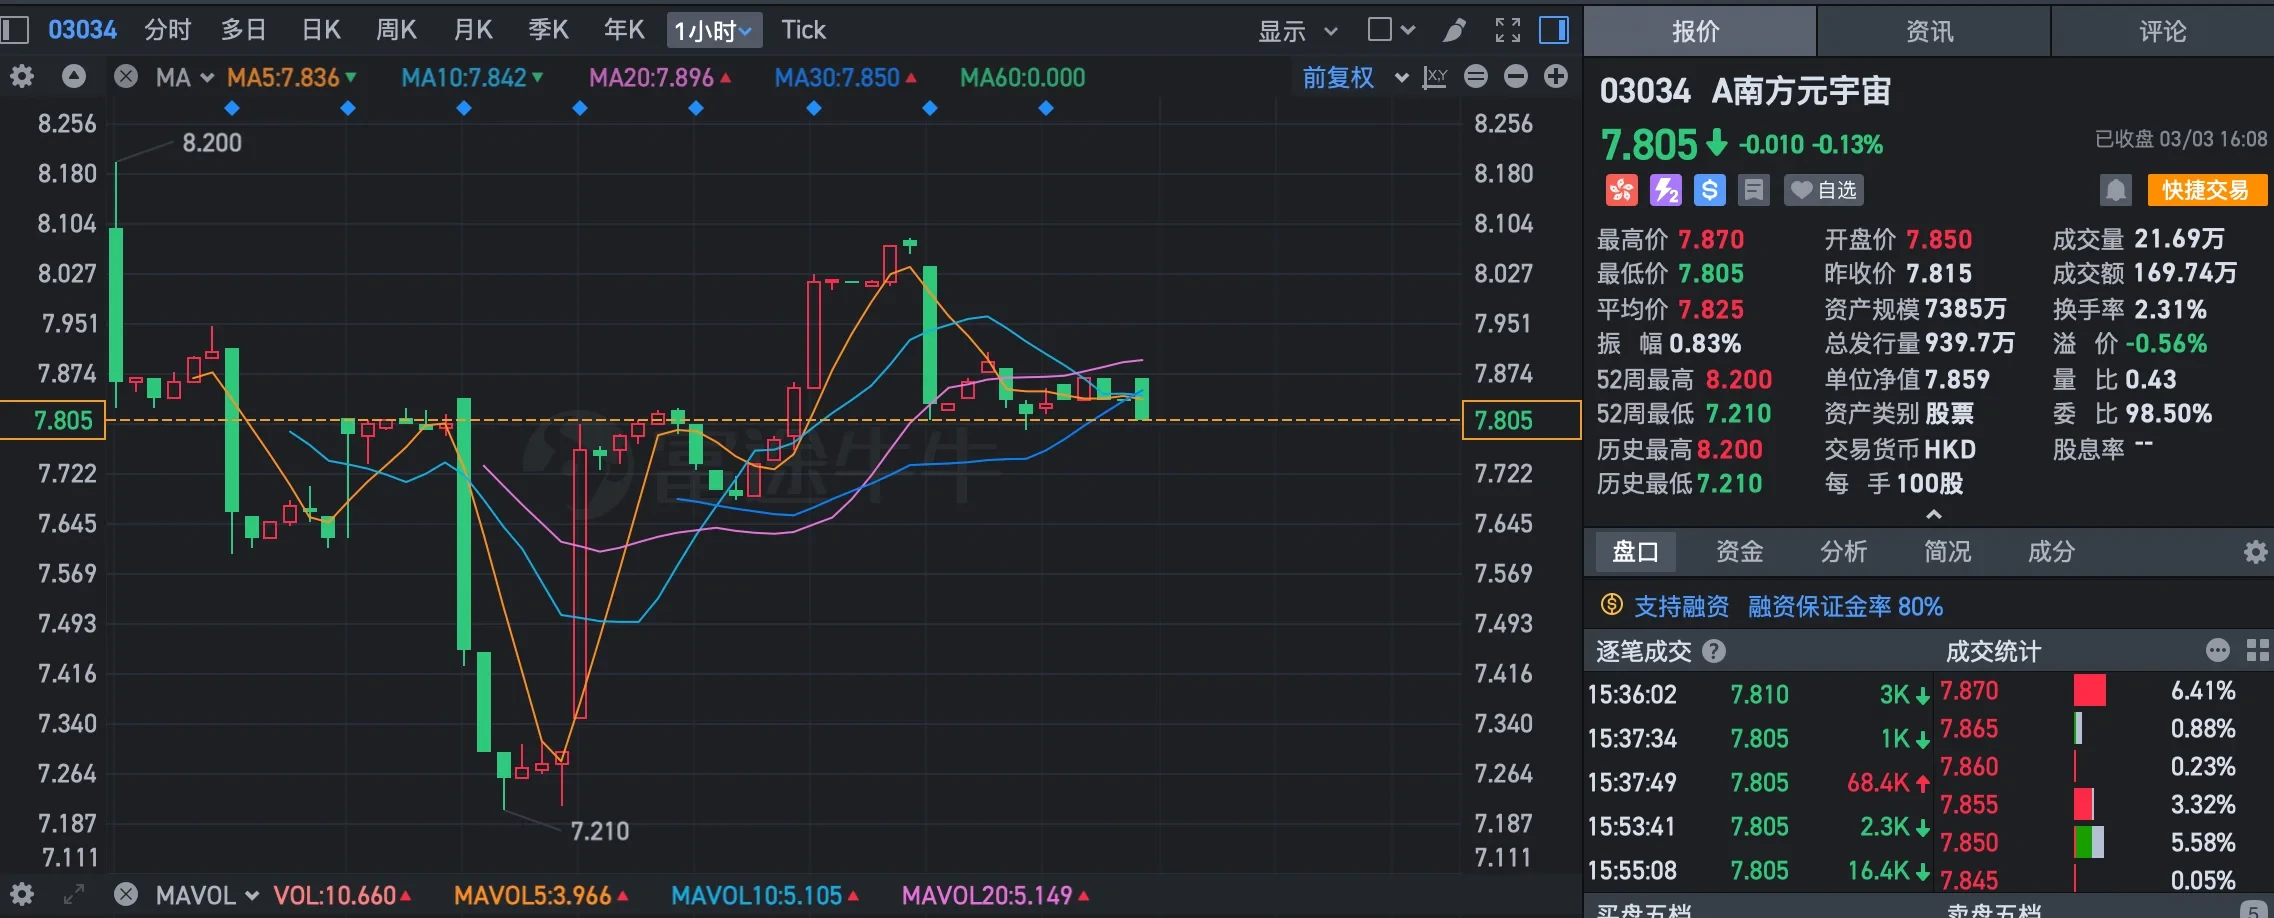Click the price alert bell icon
The width and height of the screenshot is (2274, 918).
(2114, 190)
